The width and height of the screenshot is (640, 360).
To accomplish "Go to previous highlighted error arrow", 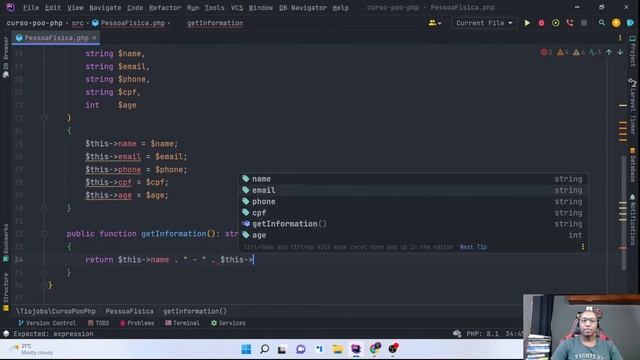I will [609, 52].
